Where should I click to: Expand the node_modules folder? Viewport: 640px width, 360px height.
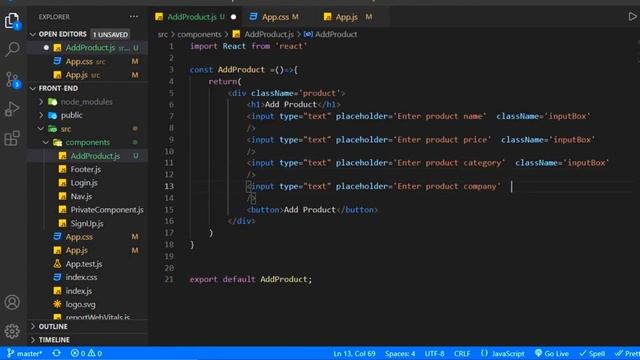[86, 102]
